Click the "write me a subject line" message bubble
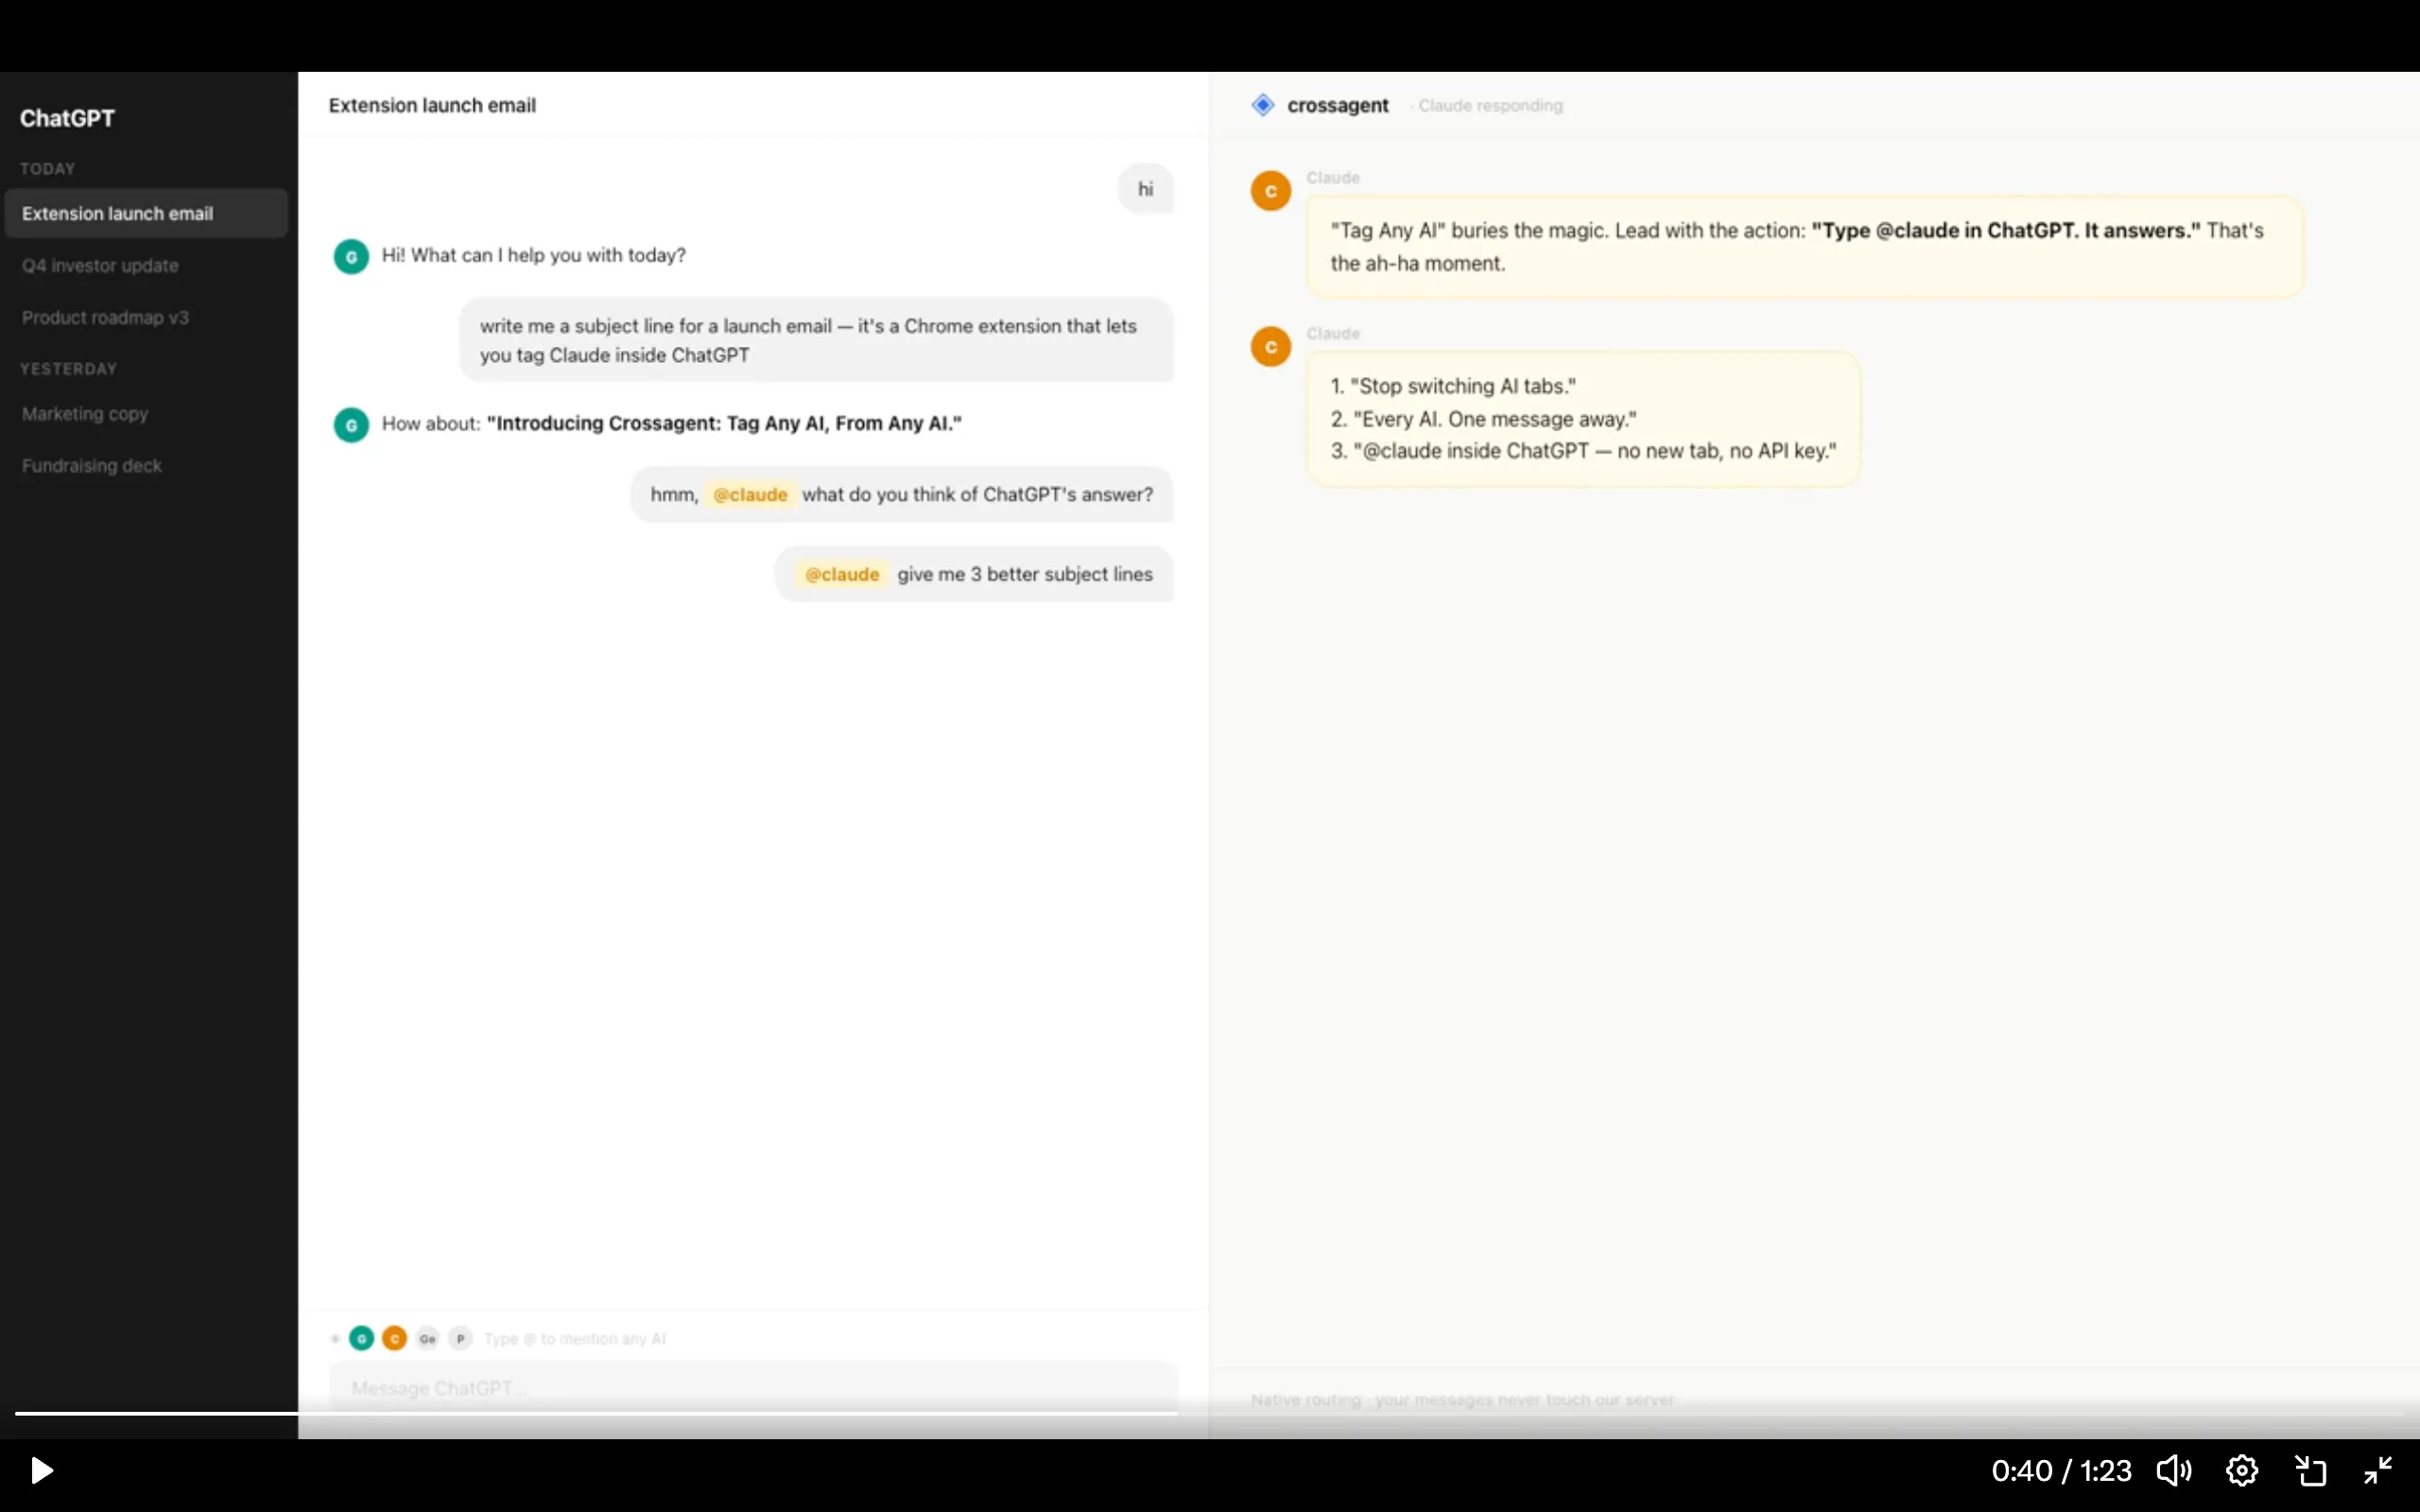This screenshot has height=1512, width=2420. tap(816, 340)
